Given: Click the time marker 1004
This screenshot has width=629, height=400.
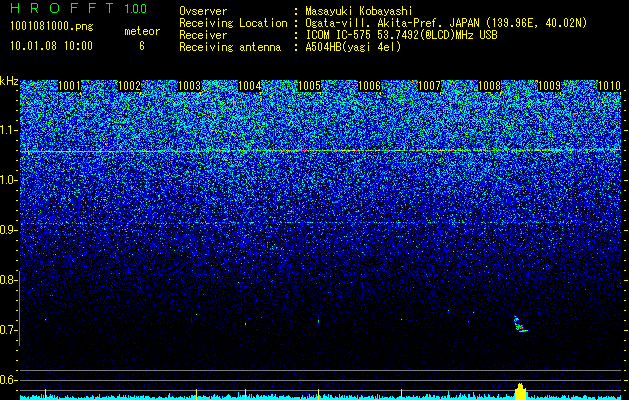Looking at the screenshot, I should click(x=250, y=86).
